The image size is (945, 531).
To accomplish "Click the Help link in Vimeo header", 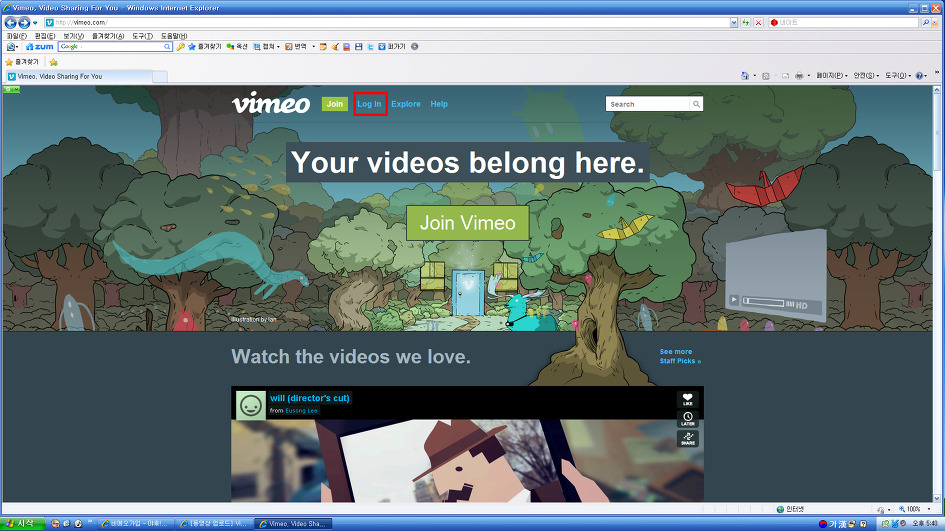I will click(x=439, y=104).
